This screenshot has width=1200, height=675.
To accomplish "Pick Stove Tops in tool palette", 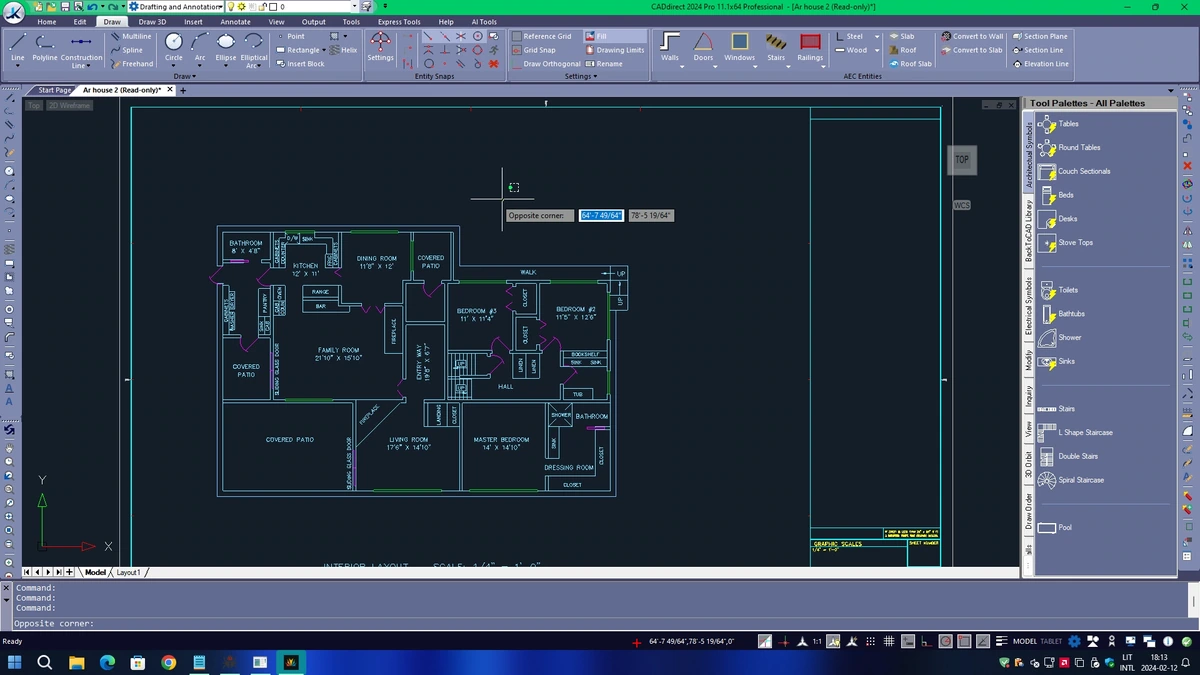I will point(1066,243).
